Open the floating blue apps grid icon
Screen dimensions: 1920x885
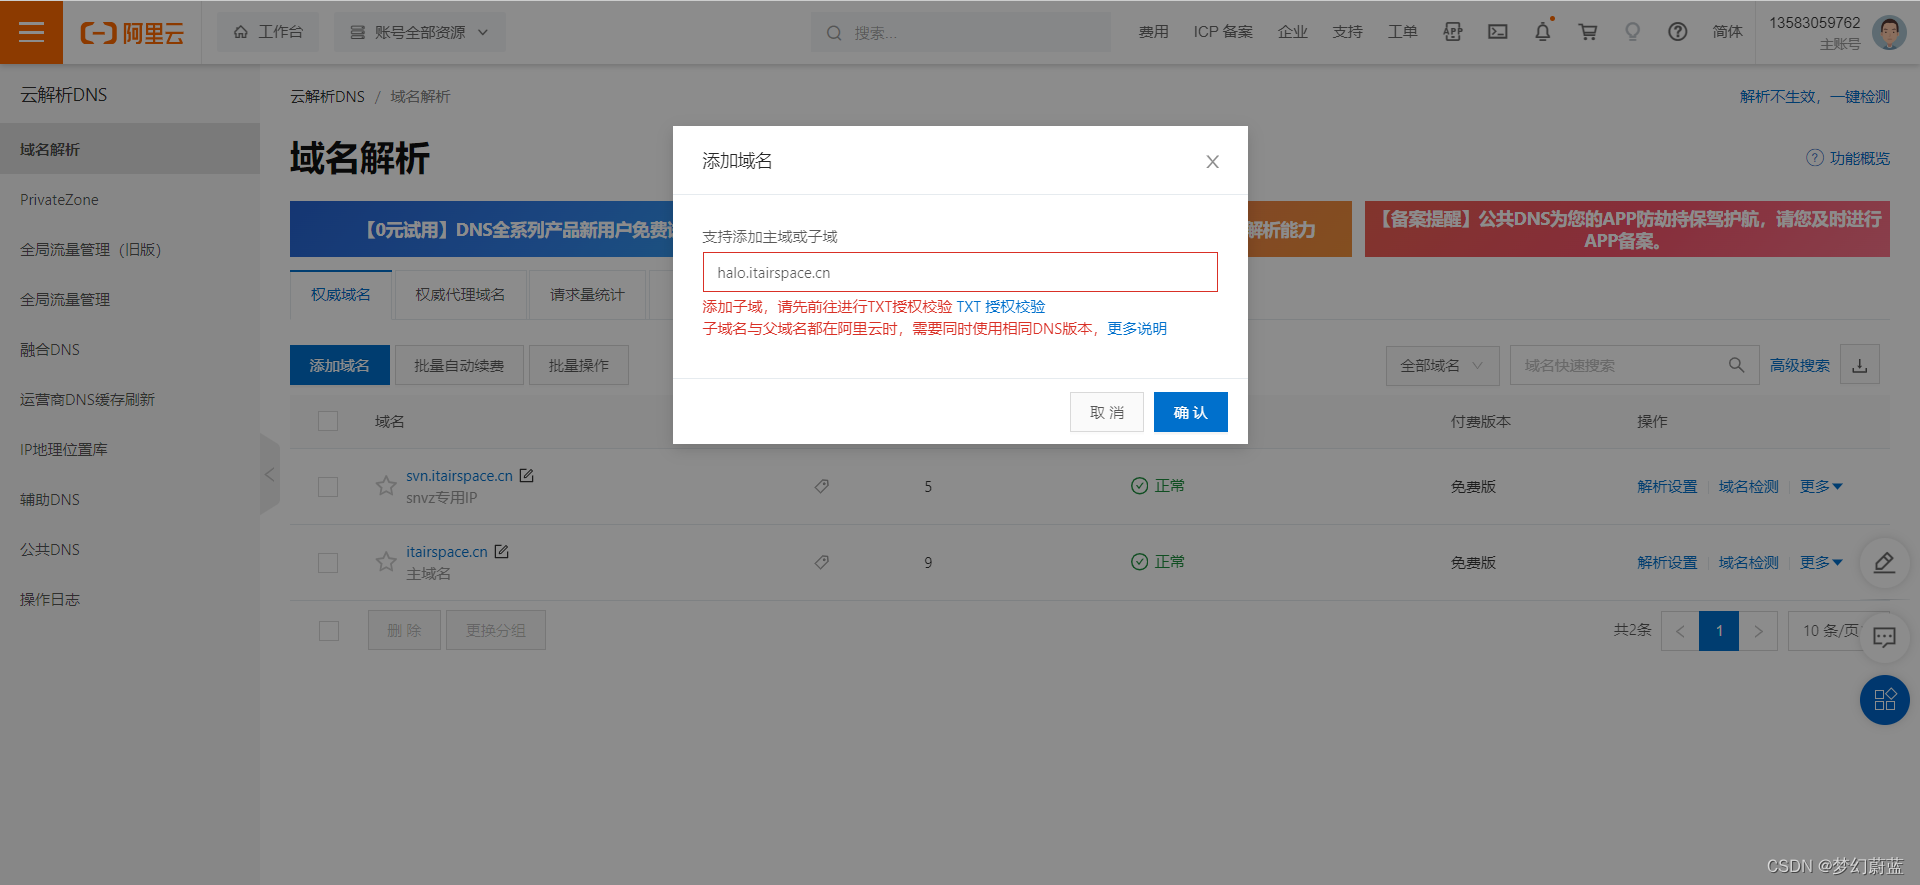[x=1884, y=700]
